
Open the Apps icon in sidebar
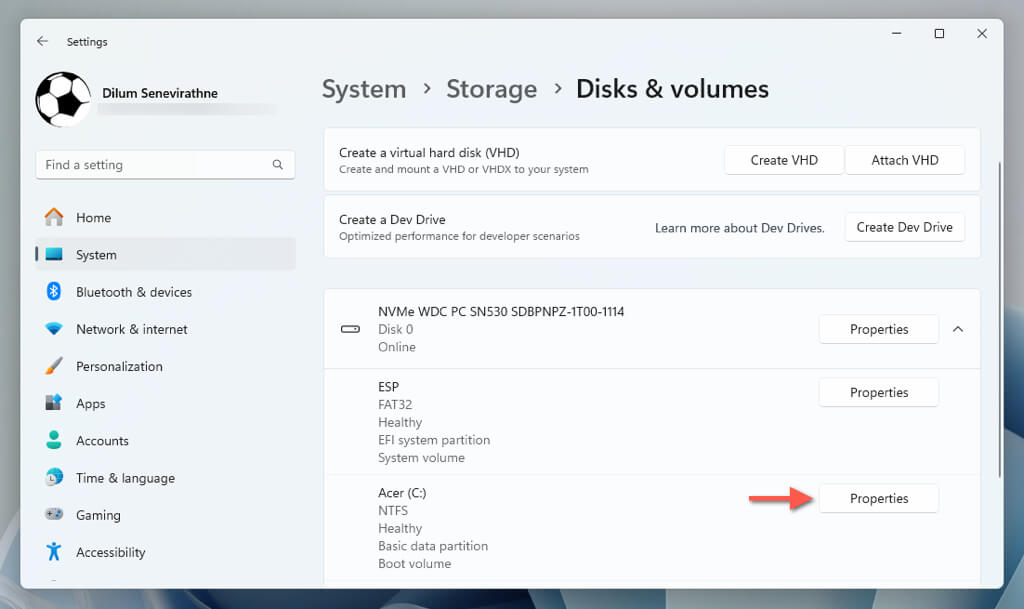[x=54, y=403]
